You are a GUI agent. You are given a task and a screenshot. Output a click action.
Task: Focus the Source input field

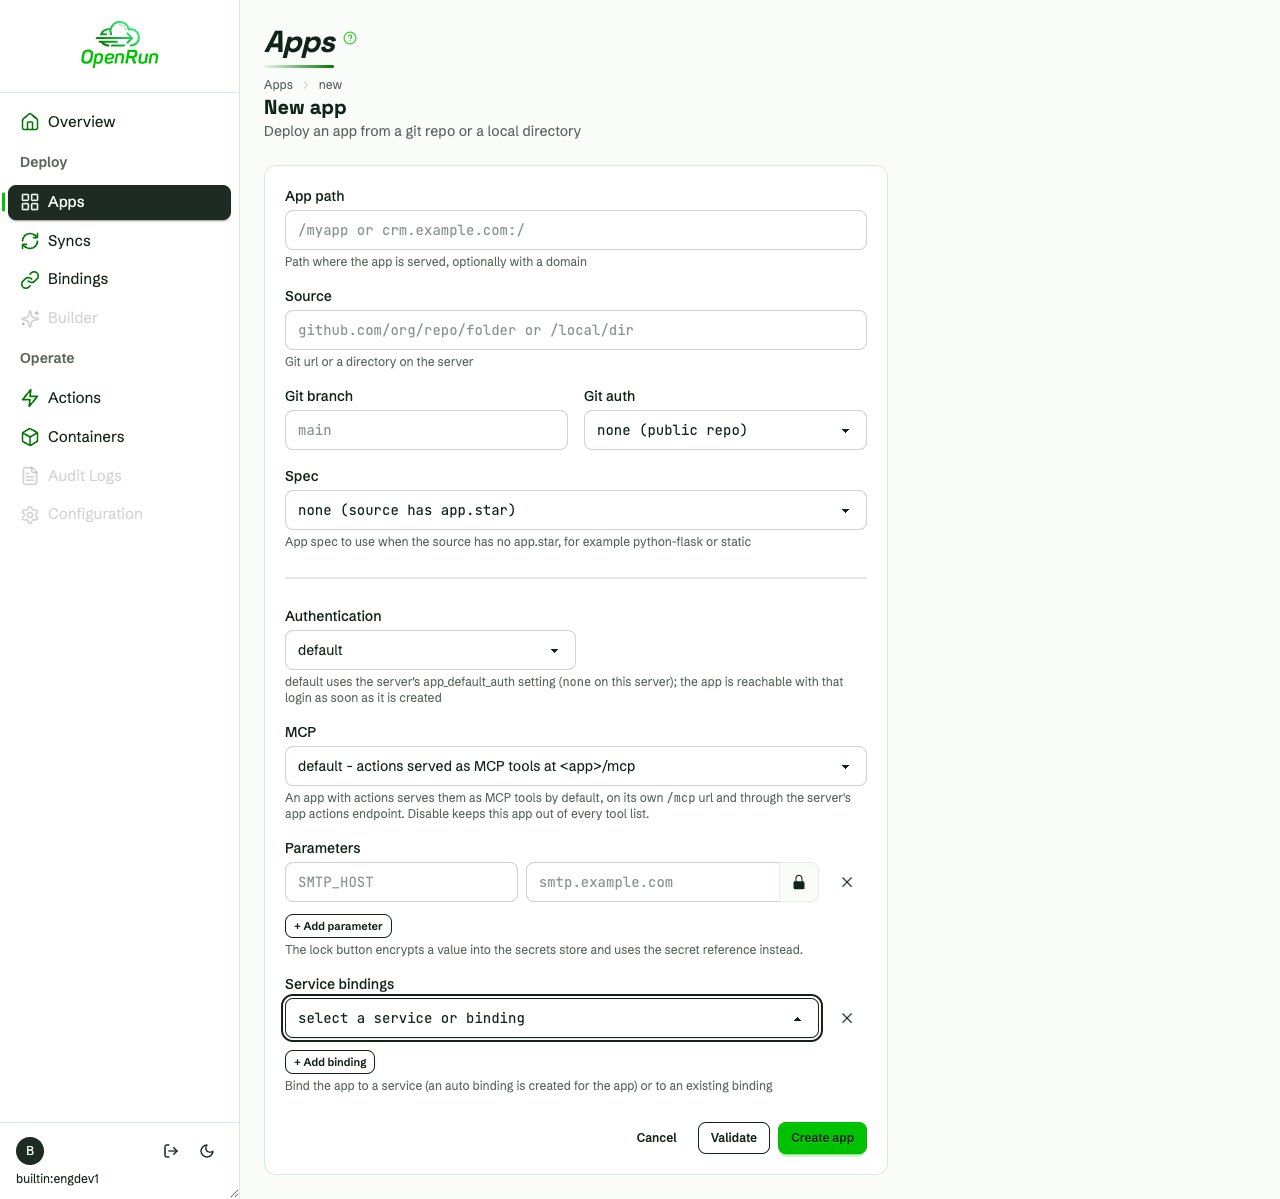pos(576,330)
